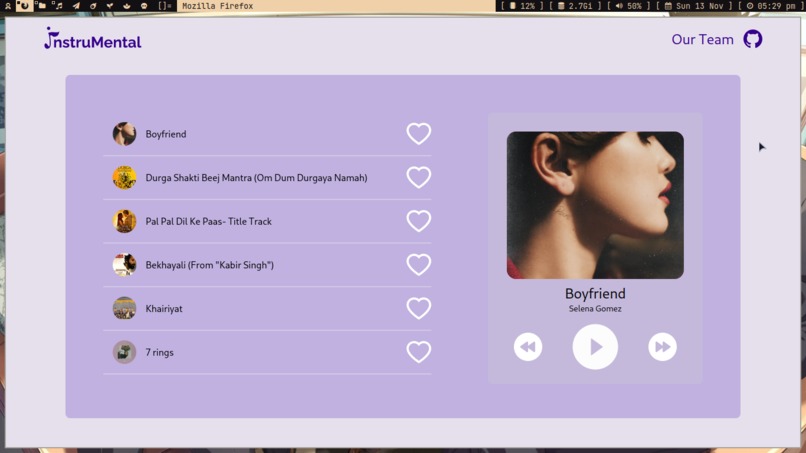Switch to the Firefox workspace icon

24,6
